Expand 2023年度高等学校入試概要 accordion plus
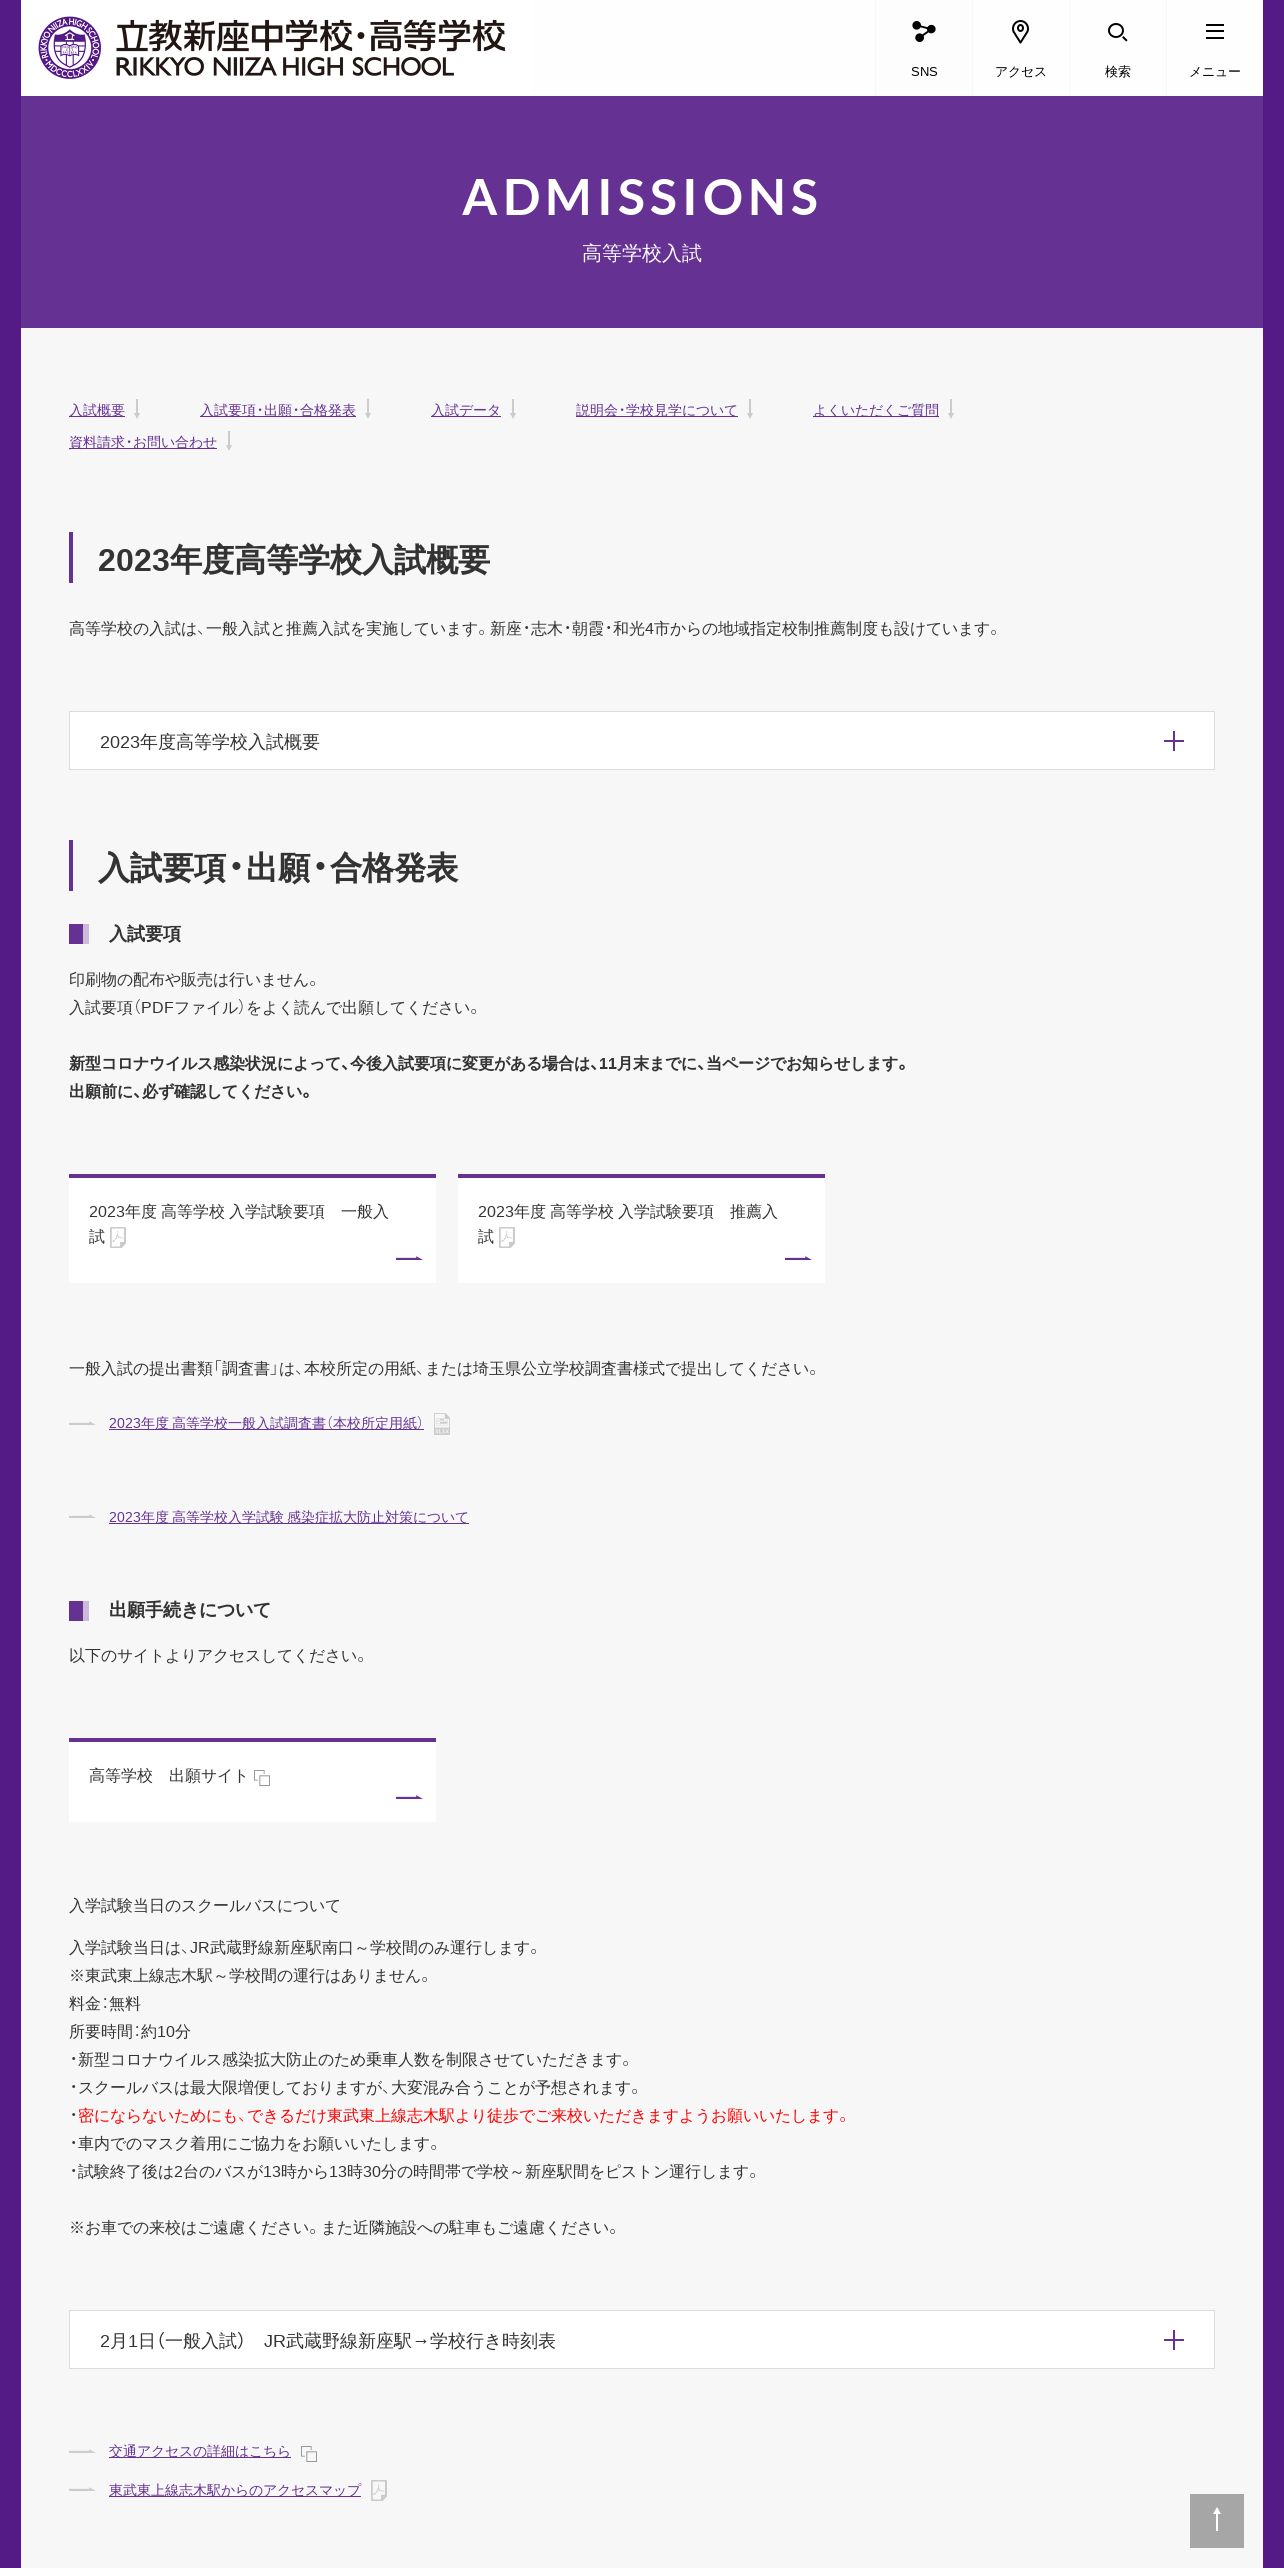The image size is (1284, 2568). point(1174,741)
